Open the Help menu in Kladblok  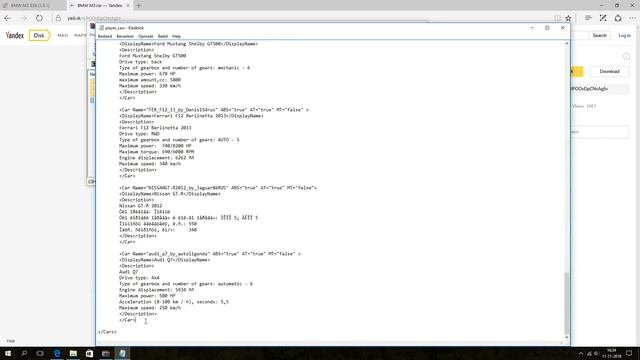(176, 36)
